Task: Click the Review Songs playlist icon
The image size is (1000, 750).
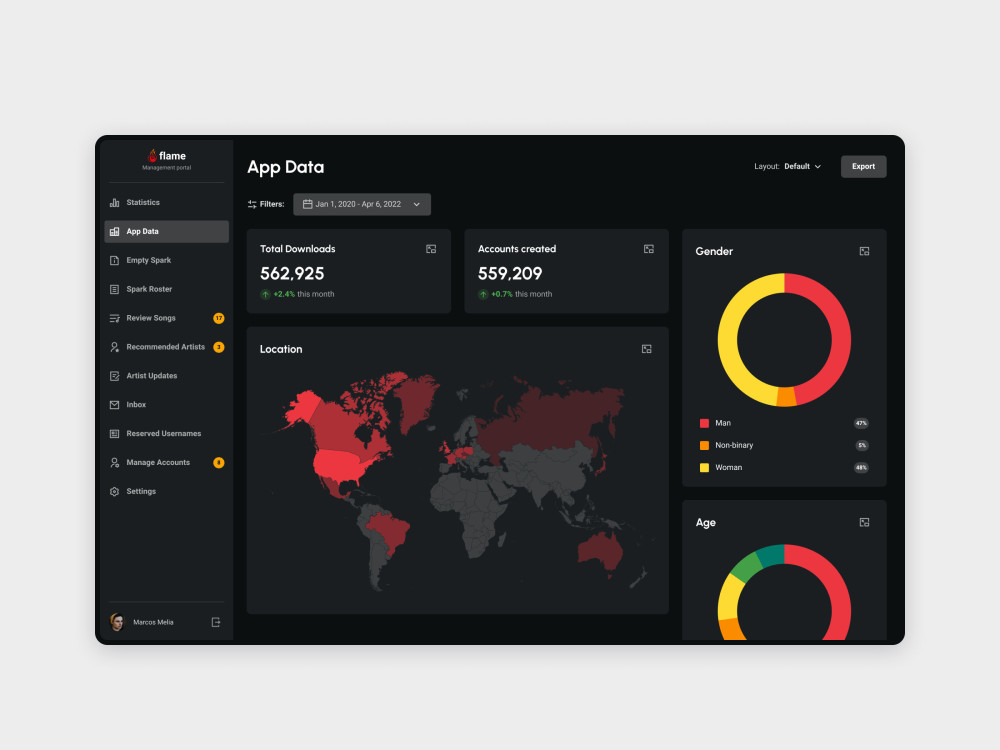Action: click(114, 318)
